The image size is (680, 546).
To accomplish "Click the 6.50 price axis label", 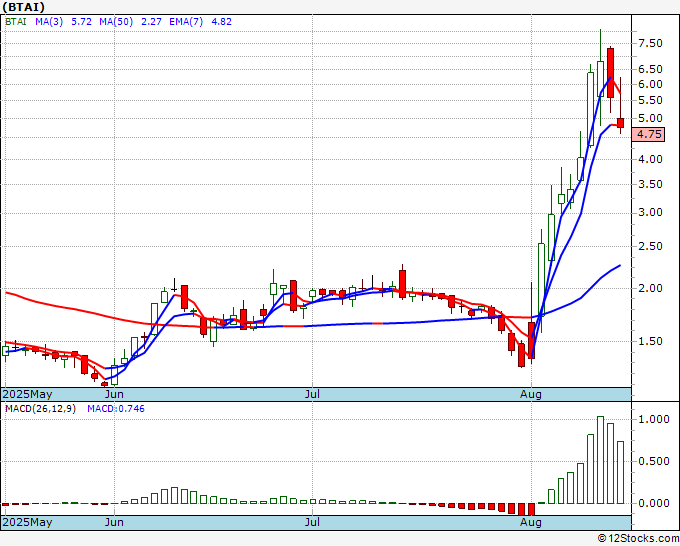I will [650, 69].
